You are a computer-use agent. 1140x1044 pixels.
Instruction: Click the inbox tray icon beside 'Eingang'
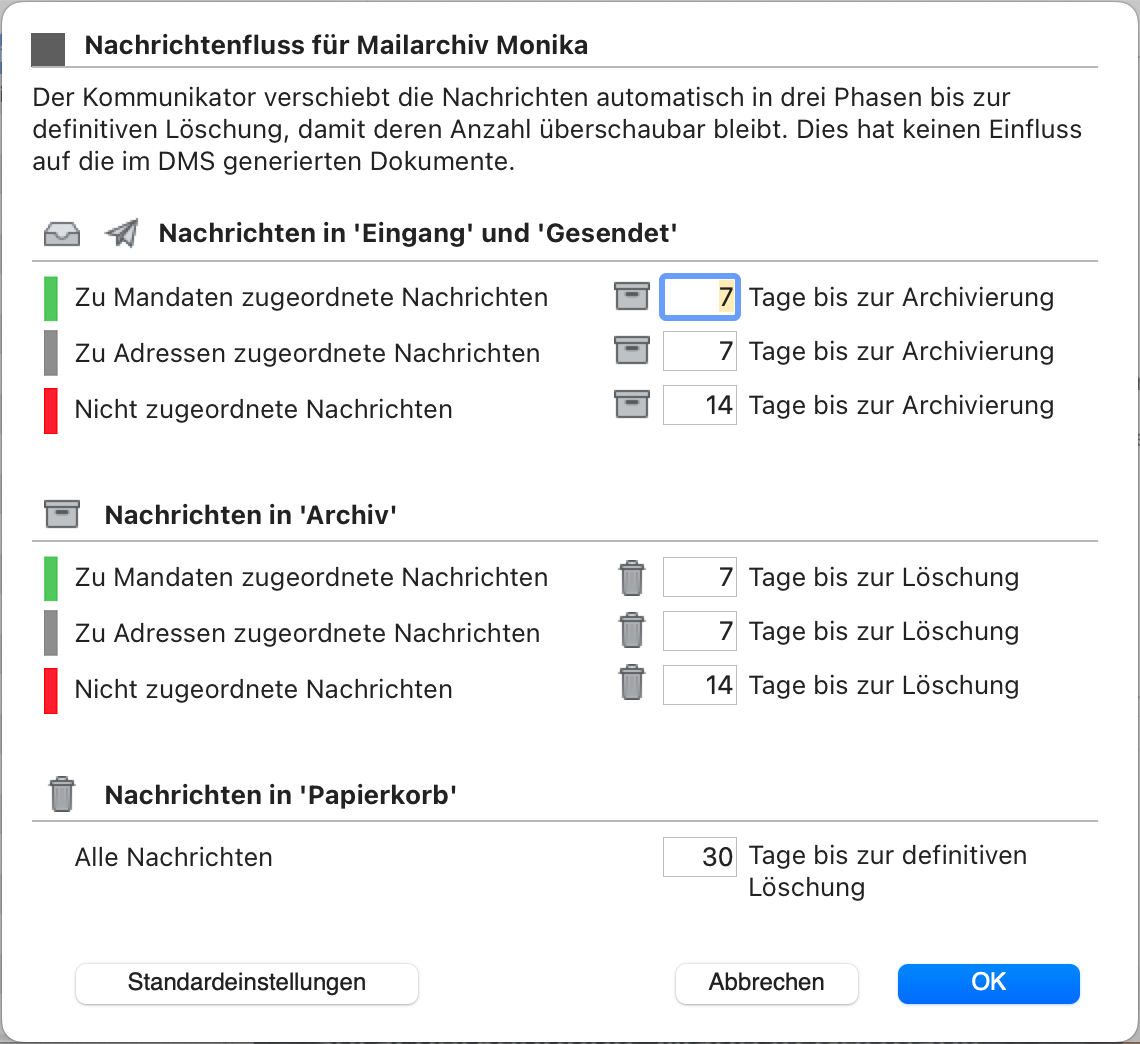62,234
